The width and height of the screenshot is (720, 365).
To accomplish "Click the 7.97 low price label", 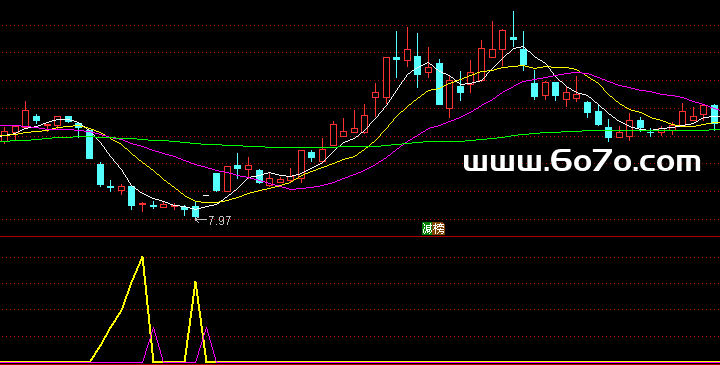I will [219, 221].
